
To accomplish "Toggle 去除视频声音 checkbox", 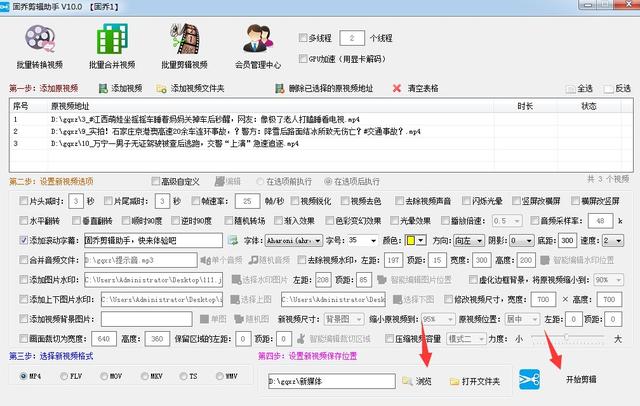I will click(399, 201).
